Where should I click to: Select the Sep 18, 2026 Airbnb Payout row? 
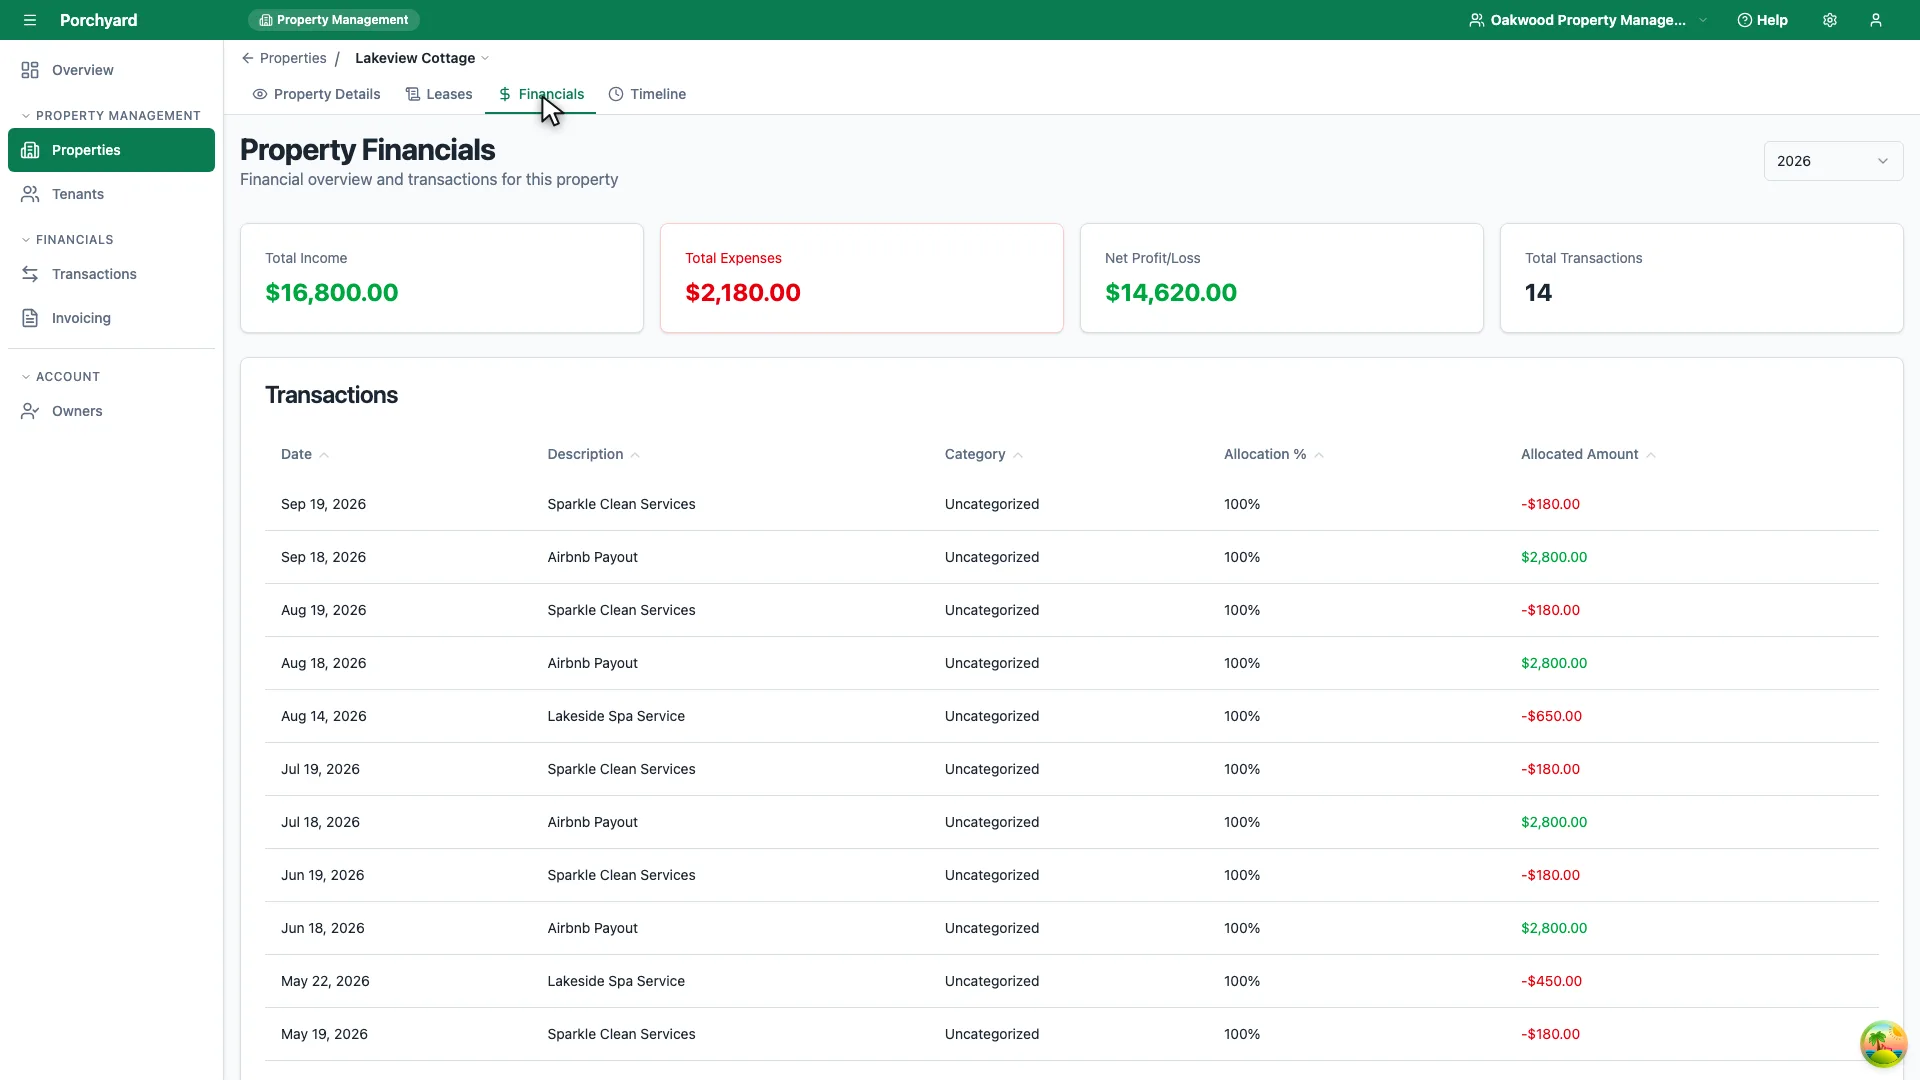(1072, 557)
